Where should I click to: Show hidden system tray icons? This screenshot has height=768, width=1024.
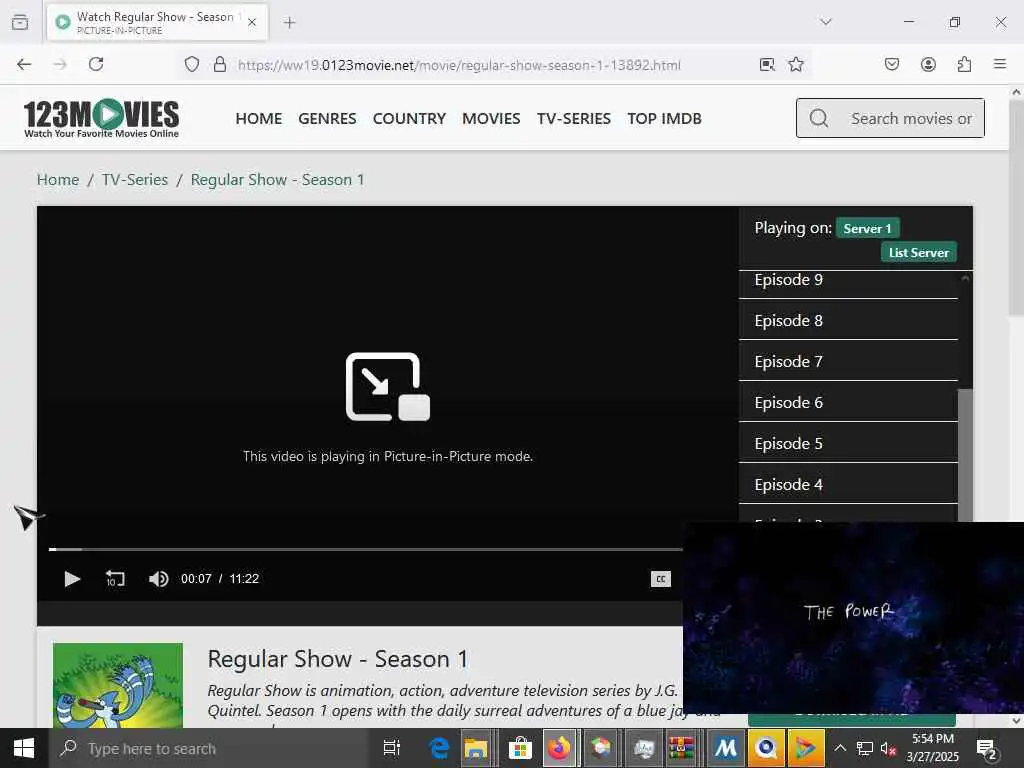[840, 748]
